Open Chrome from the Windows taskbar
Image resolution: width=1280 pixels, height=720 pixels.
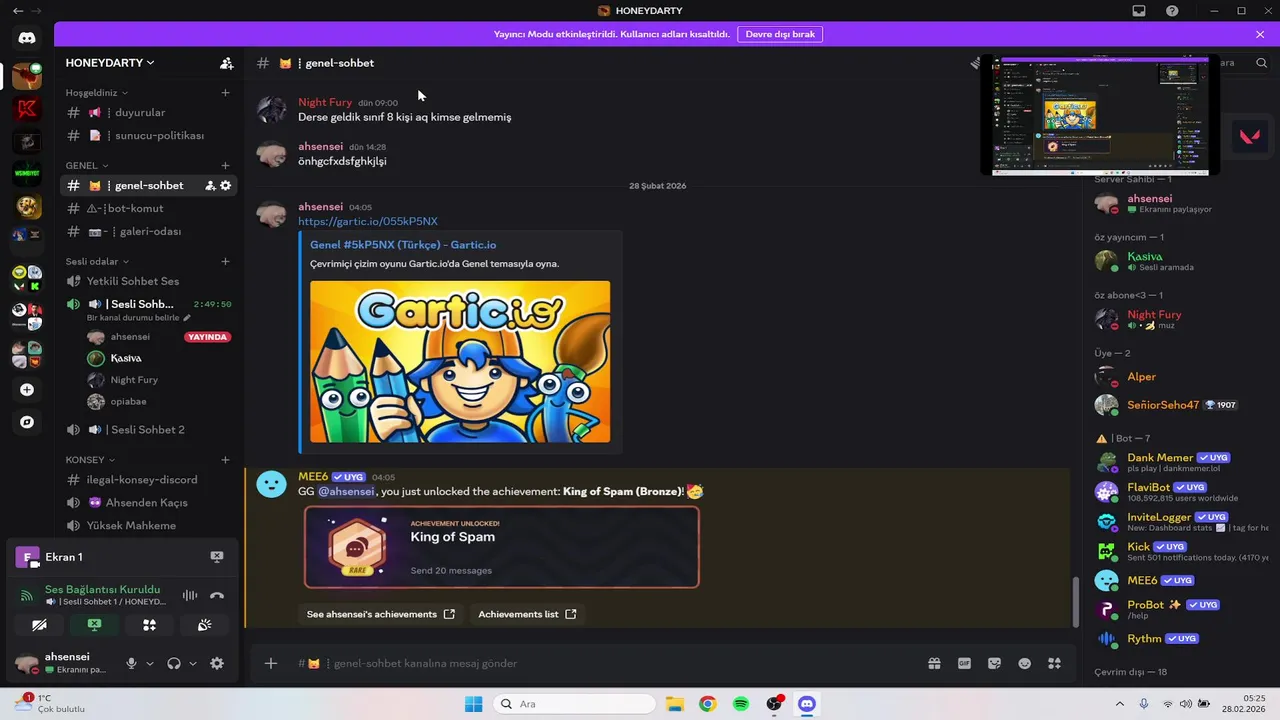707,704
